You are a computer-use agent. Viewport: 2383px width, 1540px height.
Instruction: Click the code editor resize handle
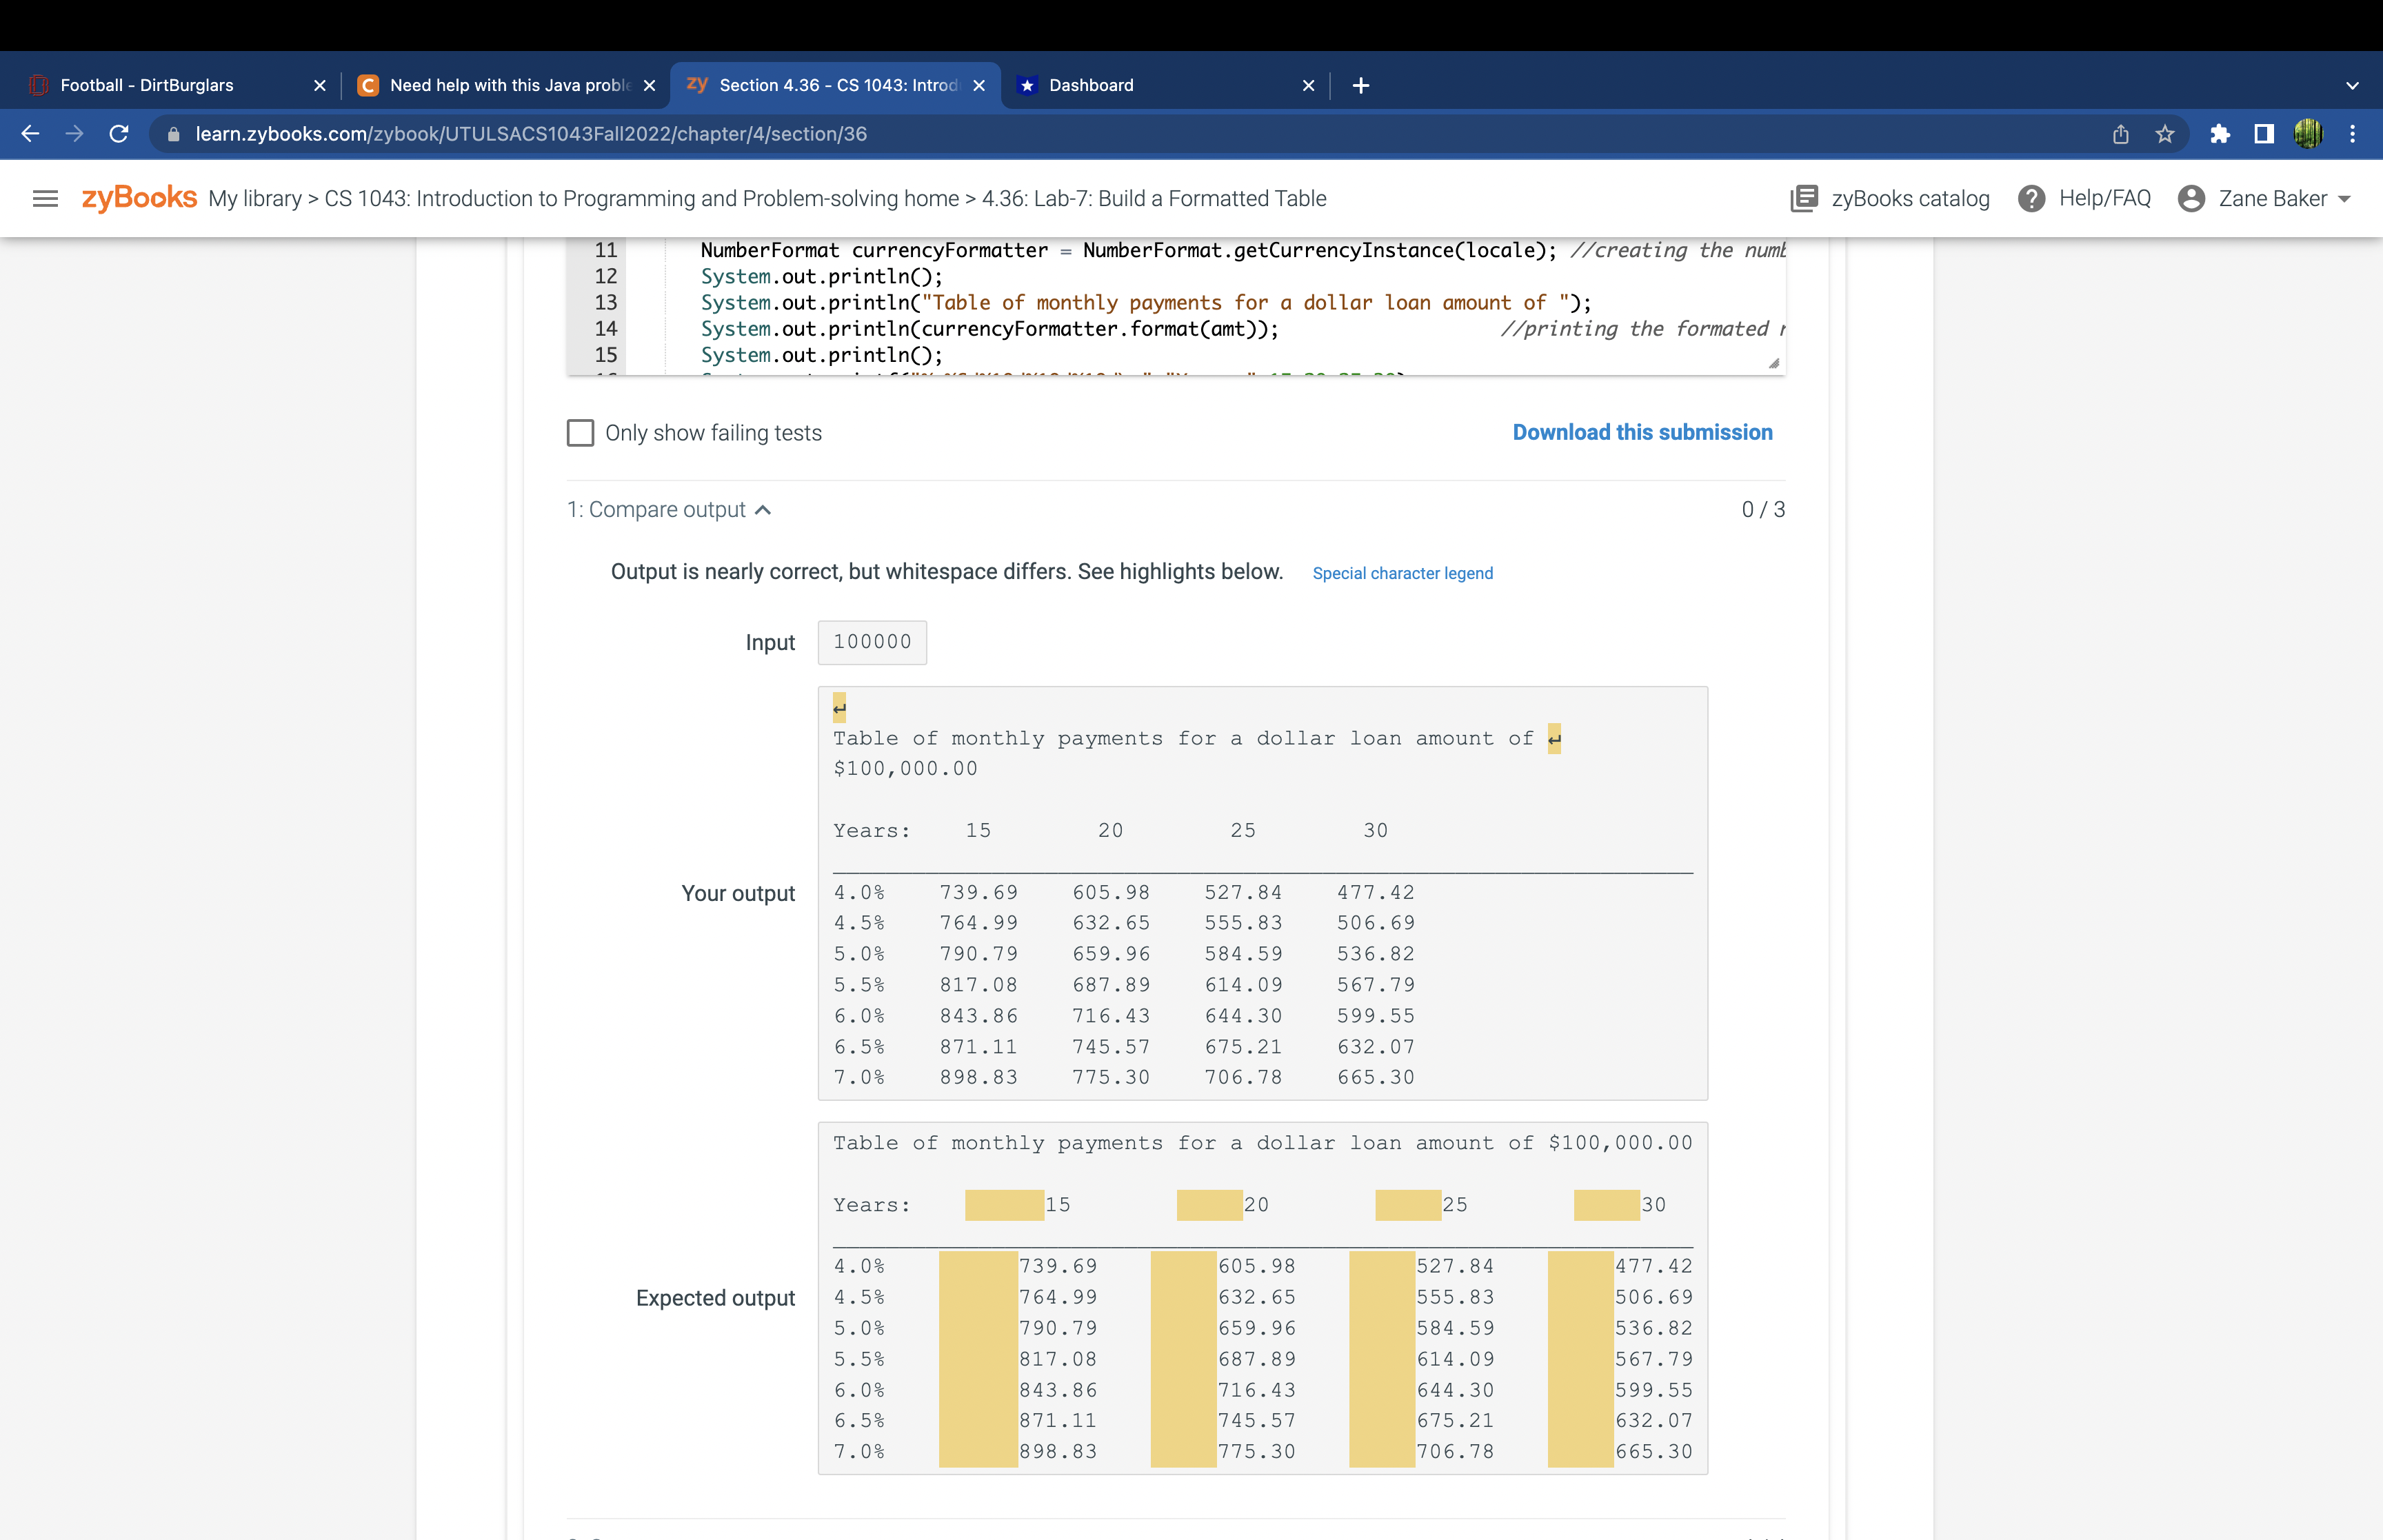point(1774,364)
